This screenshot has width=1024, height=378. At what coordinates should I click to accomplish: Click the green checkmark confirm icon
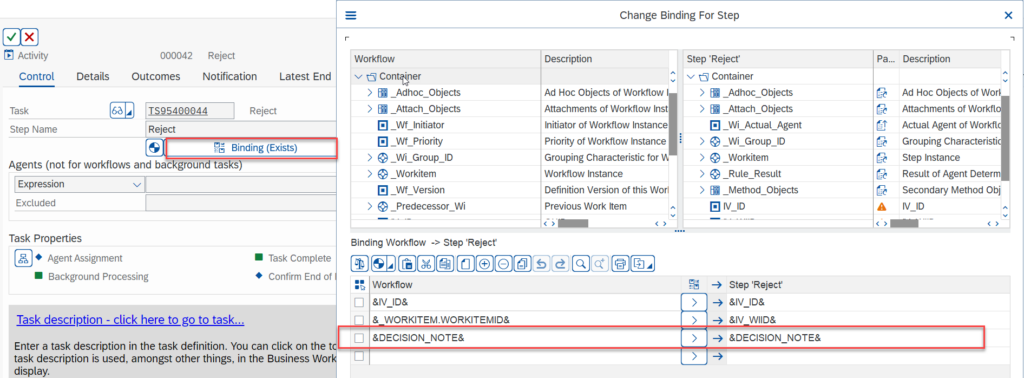coord(12,37)
